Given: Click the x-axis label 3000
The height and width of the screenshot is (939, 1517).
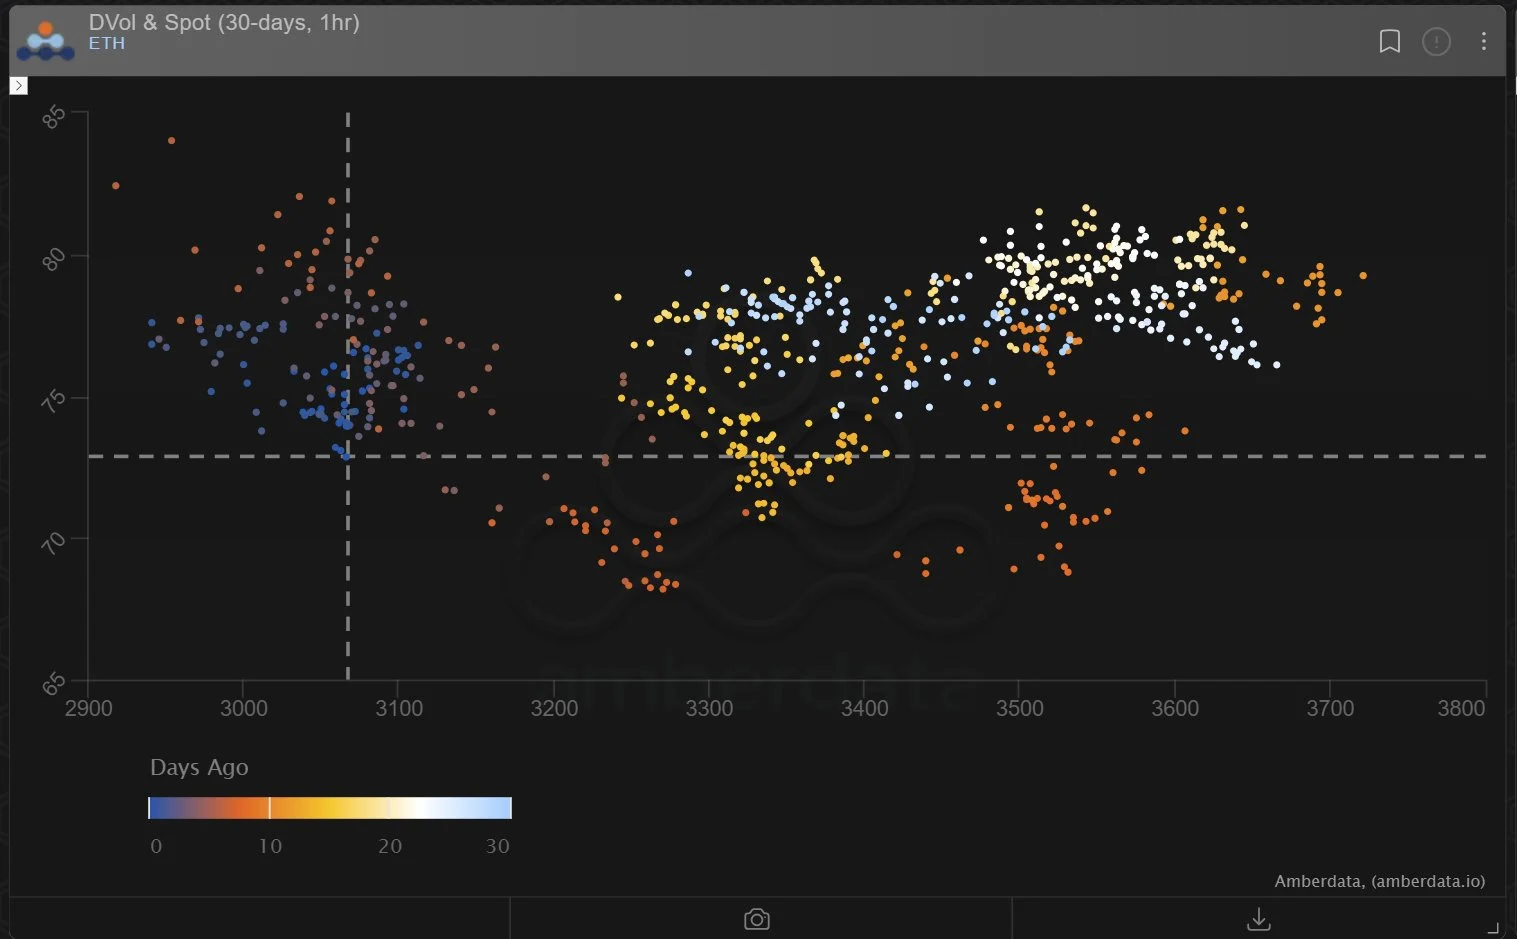Looking at the screenshot, I should [x=244, y=708].
